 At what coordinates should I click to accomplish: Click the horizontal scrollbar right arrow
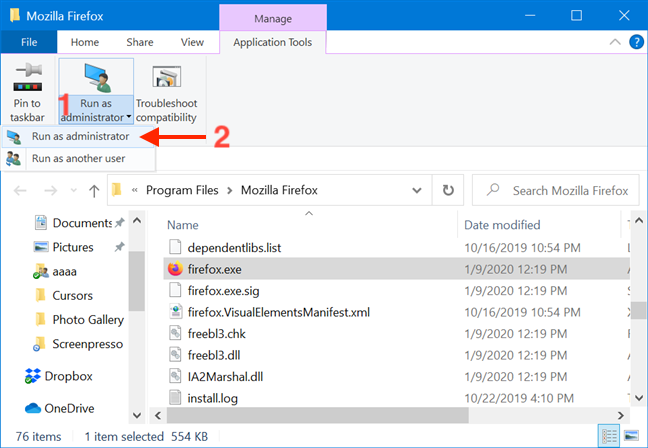pos(621,415)
